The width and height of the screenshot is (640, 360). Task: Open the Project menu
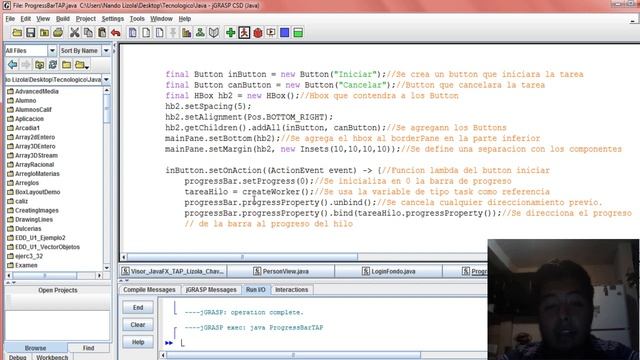point(85,19)
